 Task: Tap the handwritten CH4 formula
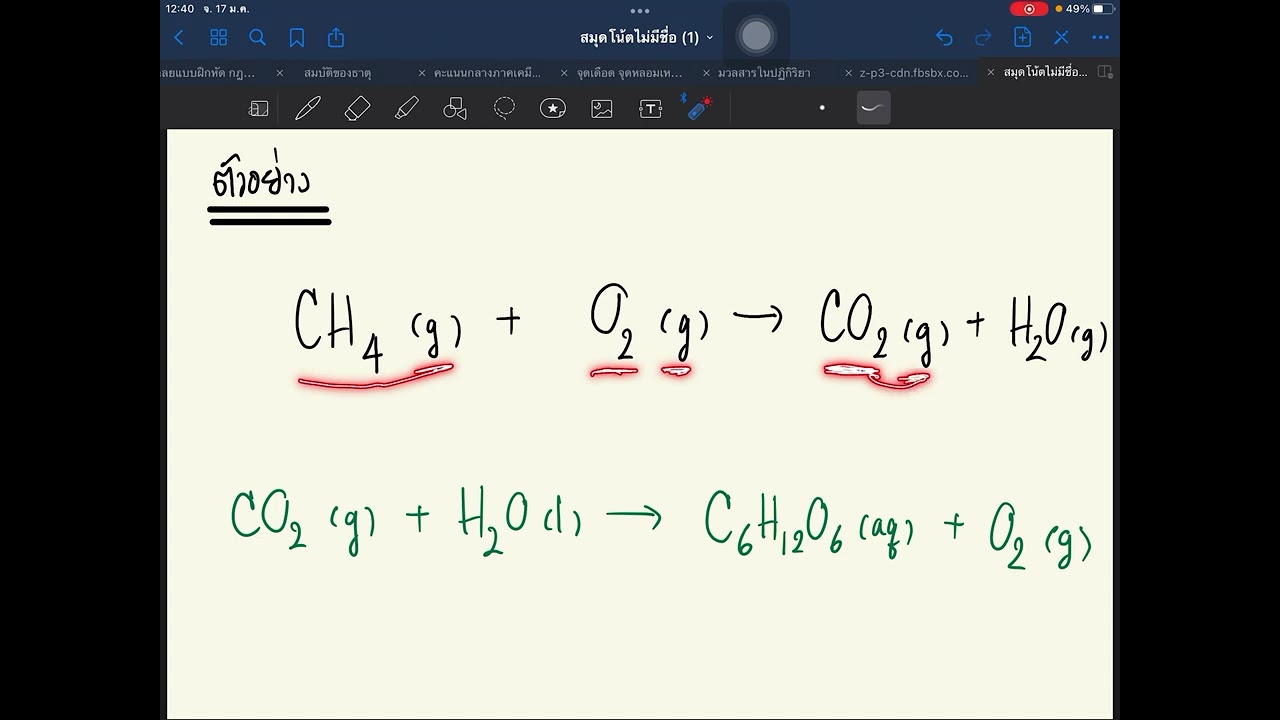coord(339,330)
